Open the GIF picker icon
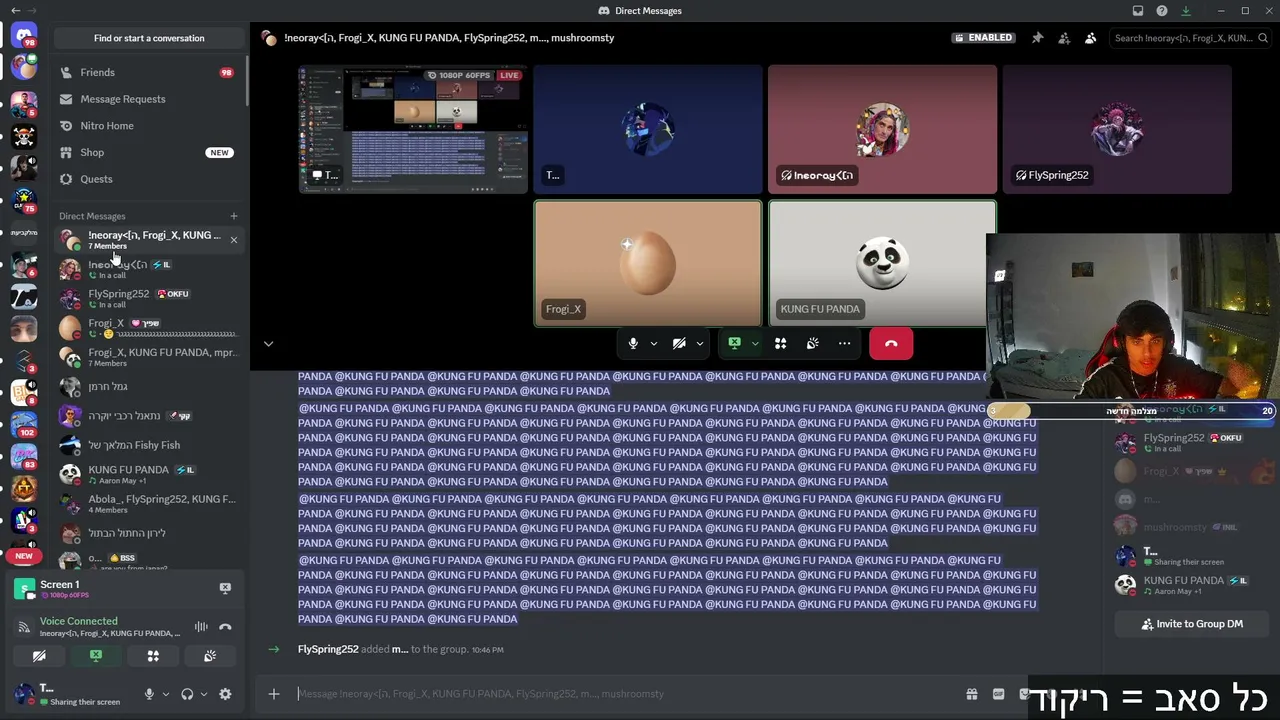 coord(998,694)
